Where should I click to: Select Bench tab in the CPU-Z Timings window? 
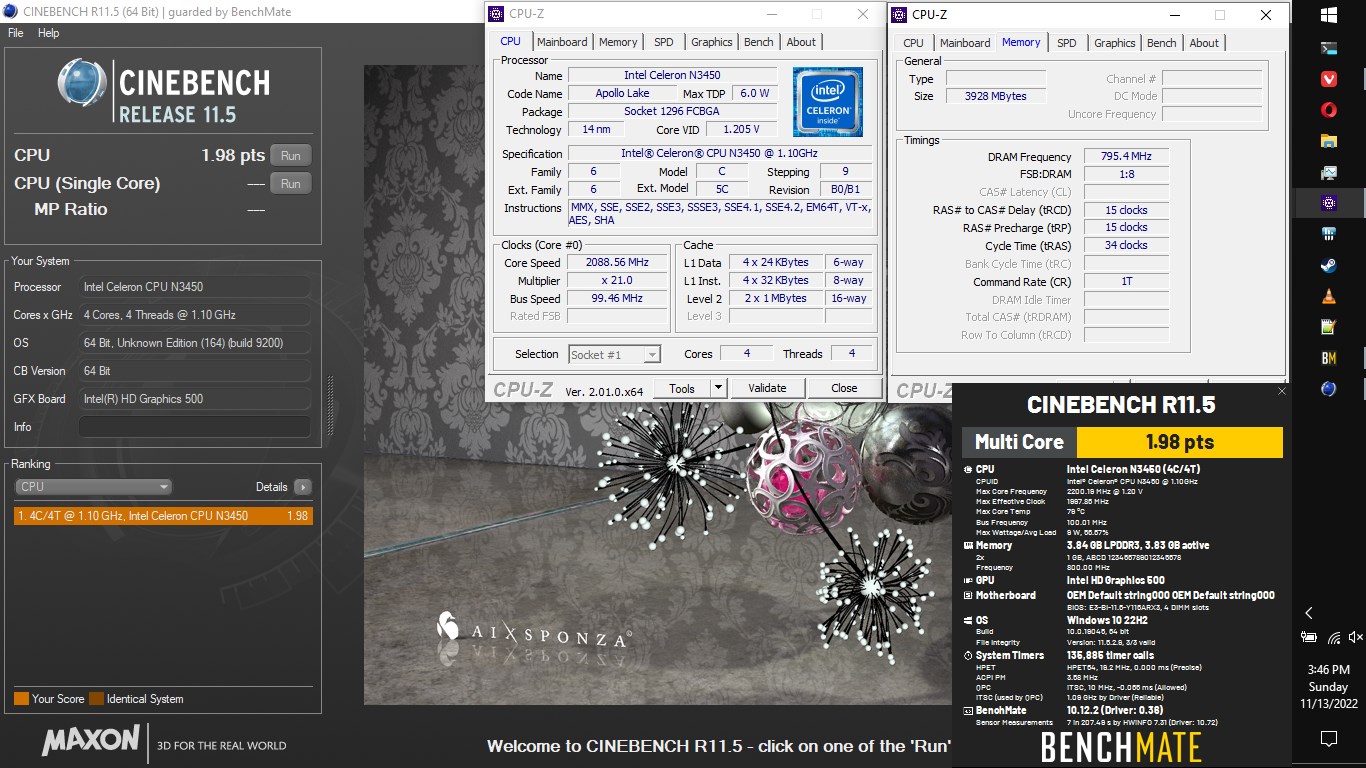point(1162,43)
